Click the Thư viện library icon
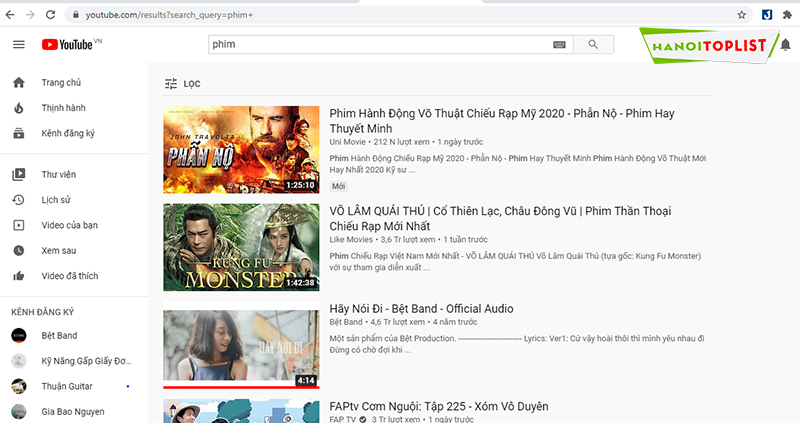This screenshot has height=423, width=800. click(x=19, y=174)
